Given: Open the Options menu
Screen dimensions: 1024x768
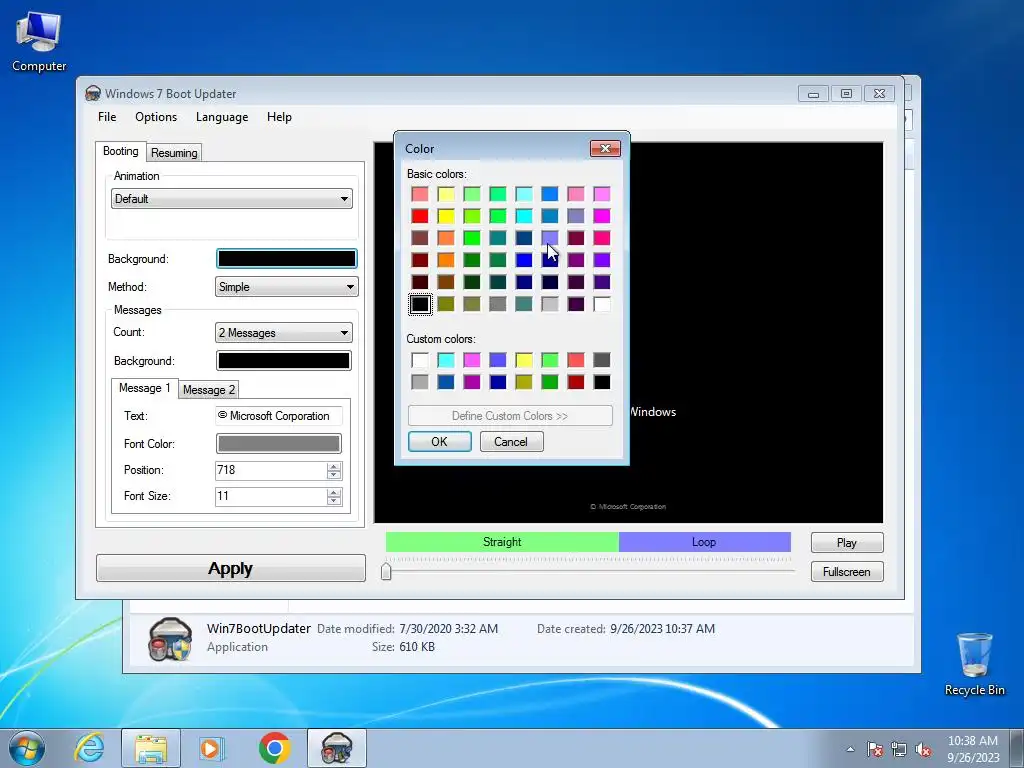Looking at the screenshot, I should pos(156,117).
